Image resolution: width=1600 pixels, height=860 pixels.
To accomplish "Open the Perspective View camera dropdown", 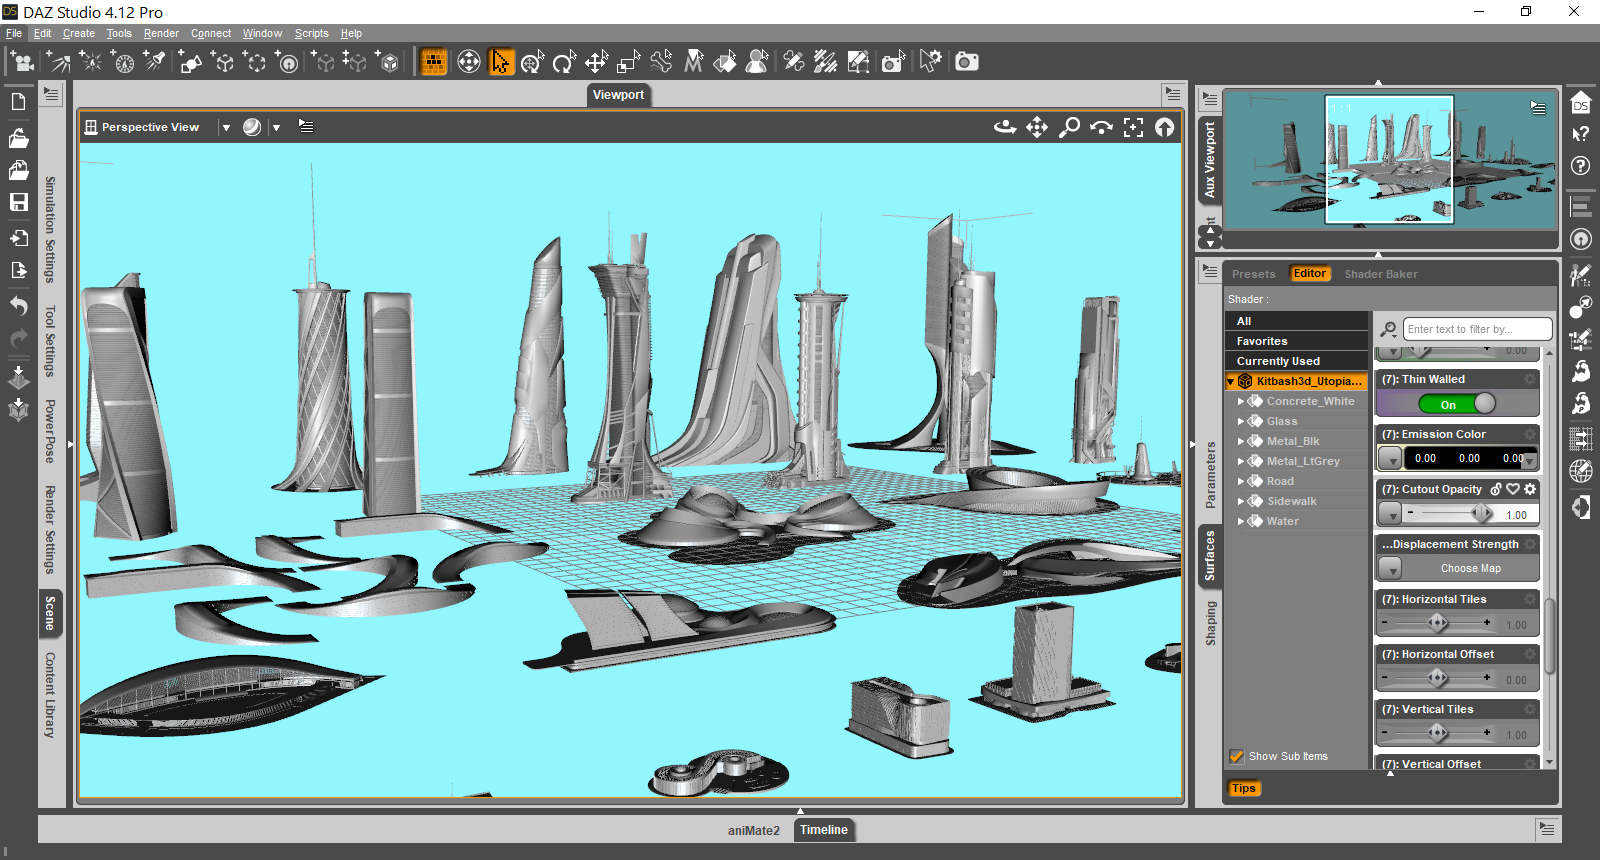I will click(x=226, y=127).
